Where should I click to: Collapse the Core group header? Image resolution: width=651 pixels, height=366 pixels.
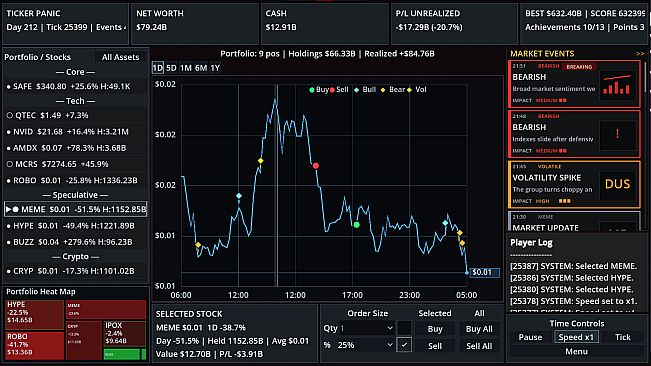point(75,72)
